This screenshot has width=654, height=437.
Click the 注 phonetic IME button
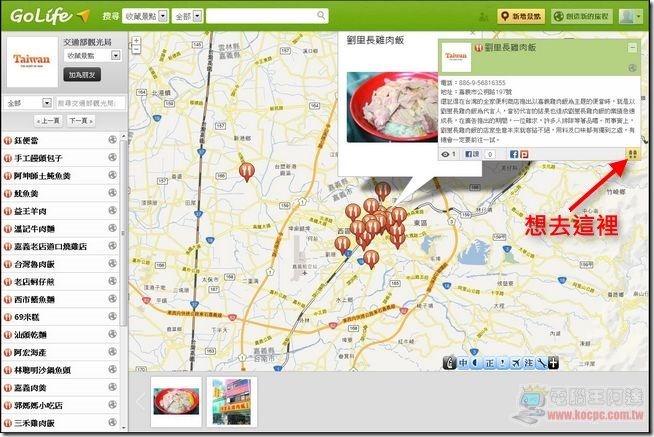[x=528, y=363]
